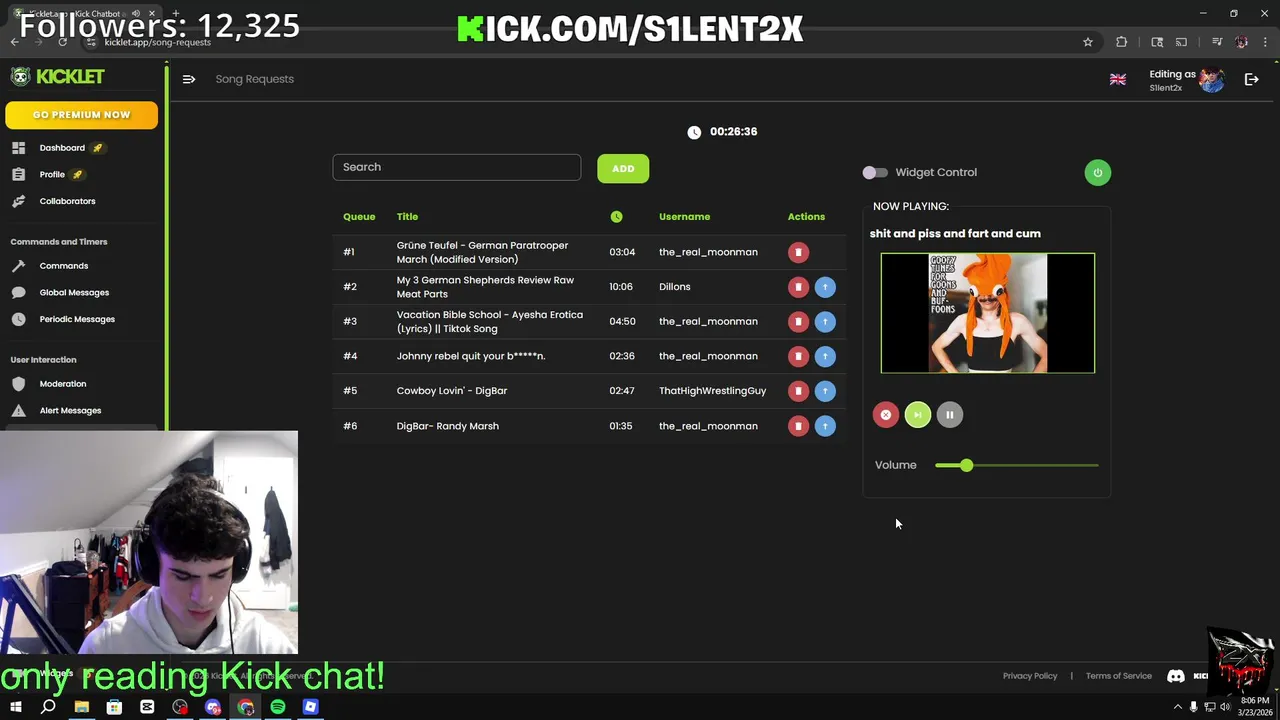This screenshot has width=1280, height=720.
Task: Open Profile in sidebar
Action: coord(52,175)
